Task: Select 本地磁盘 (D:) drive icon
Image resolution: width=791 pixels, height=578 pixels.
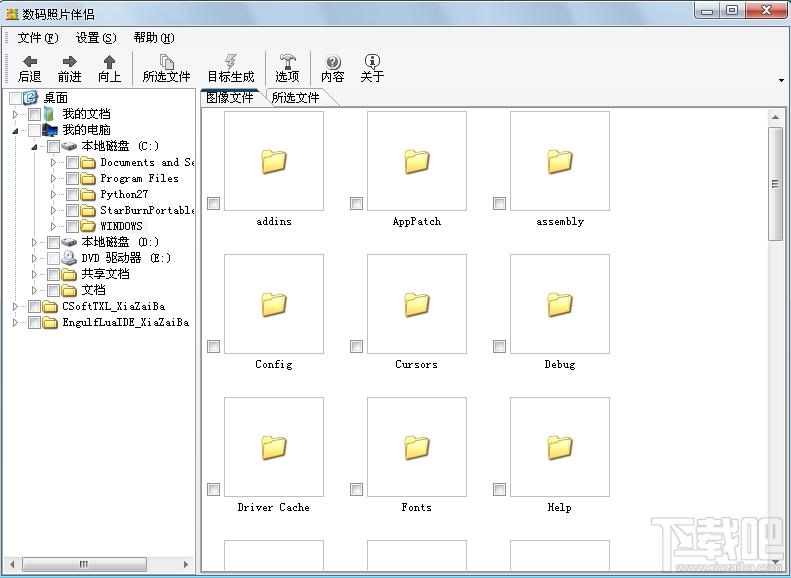Action: pyautogui.click(x=69, y=242)
